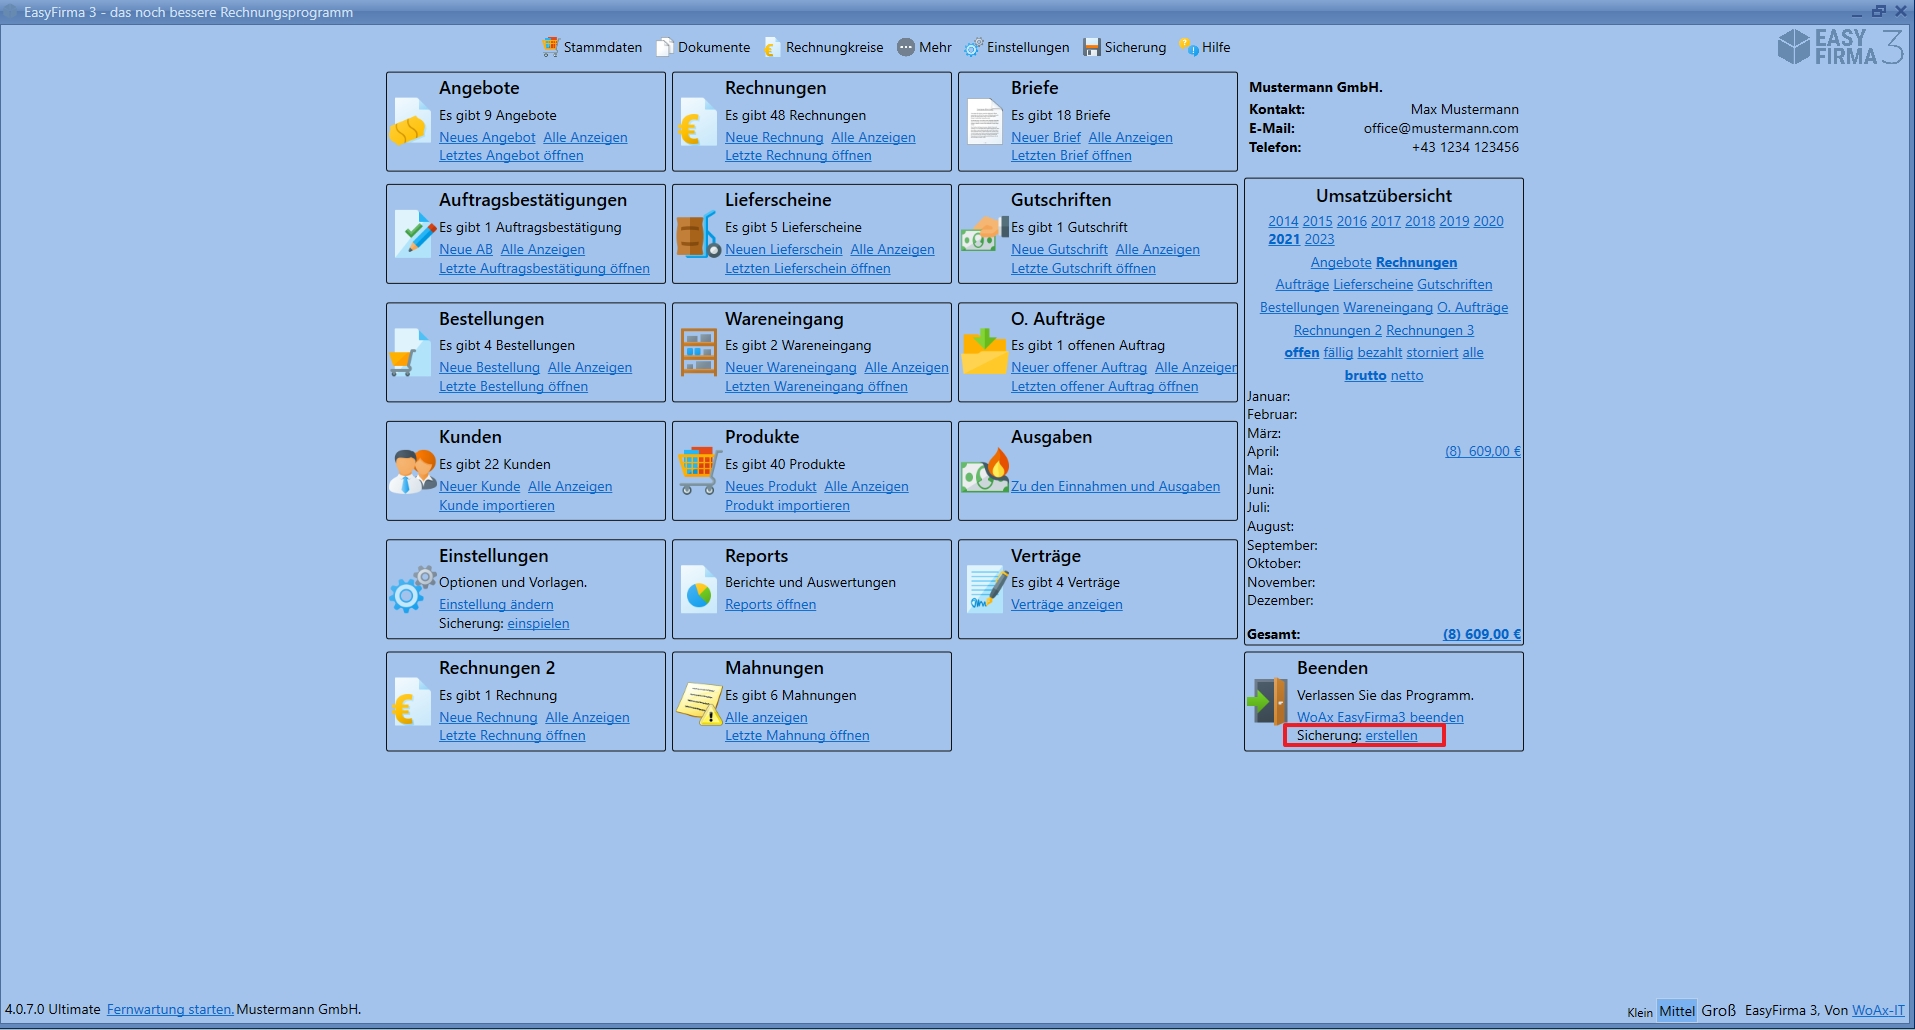Click the Einstellungen gears icon
Viewport: 1915px width, 1030px height.
[x=412, y=590]
